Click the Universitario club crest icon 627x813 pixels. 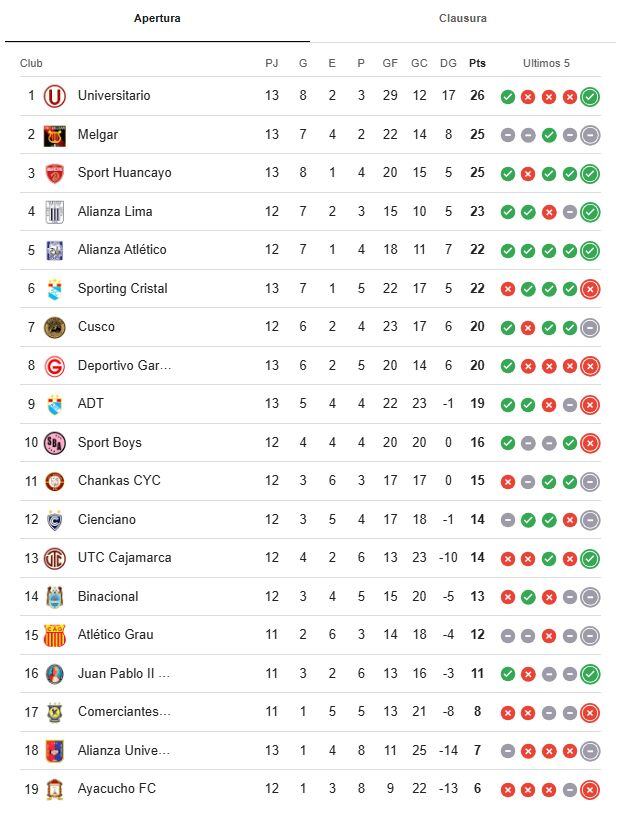click(x=54, y=96)
